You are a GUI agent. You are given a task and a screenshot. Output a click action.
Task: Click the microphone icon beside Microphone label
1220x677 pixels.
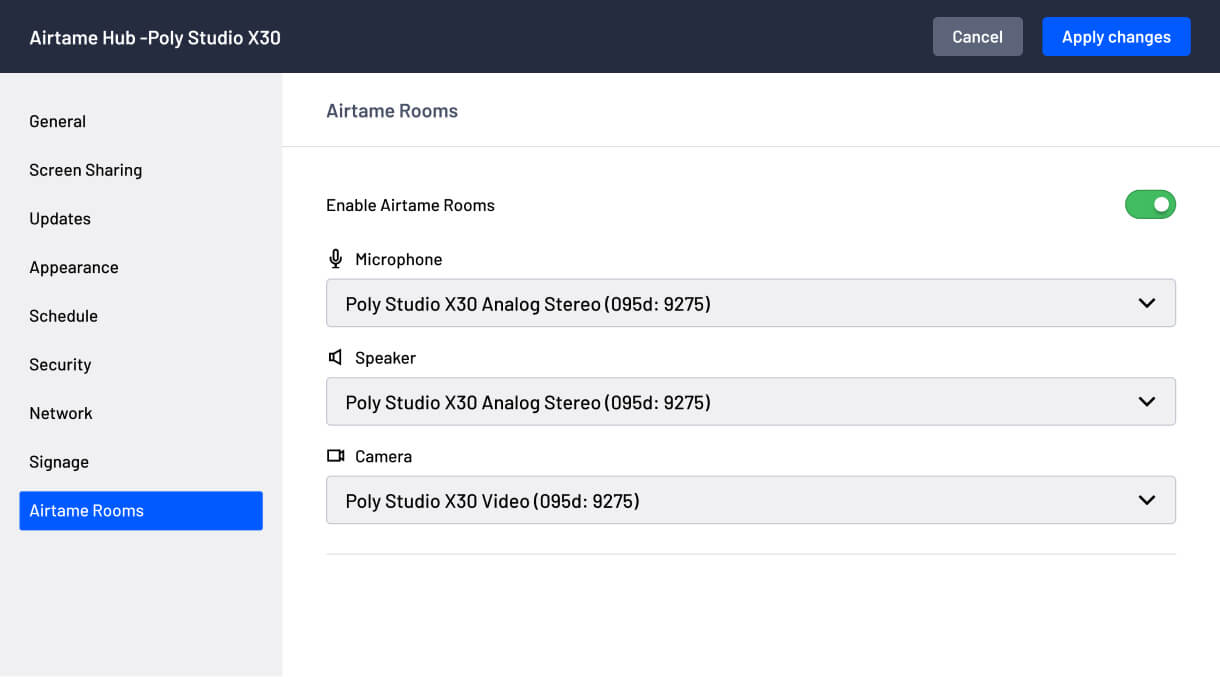336,259
